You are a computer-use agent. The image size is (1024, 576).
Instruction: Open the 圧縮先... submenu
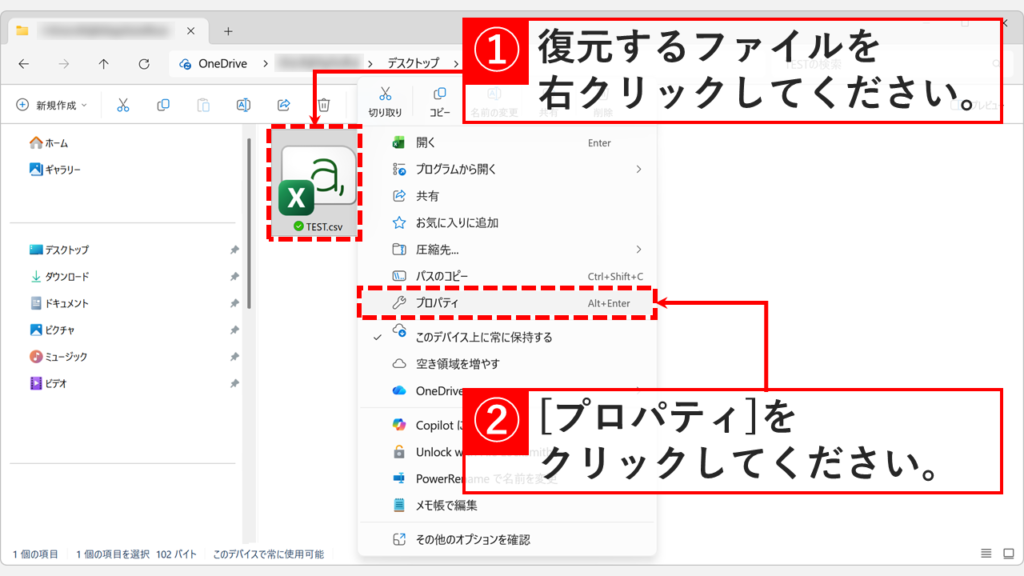click(x=506, y=249)
